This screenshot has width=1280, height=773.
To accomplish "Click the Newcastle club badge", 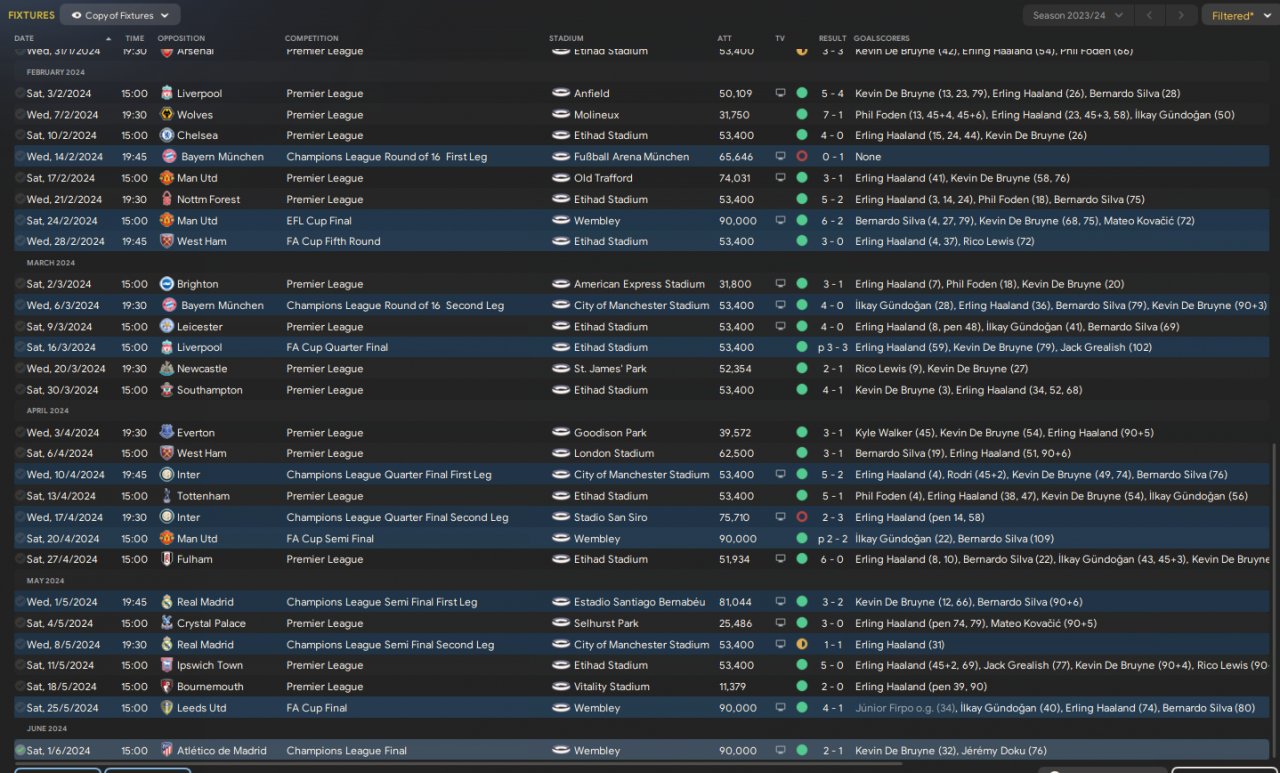I will pos(167,369).
